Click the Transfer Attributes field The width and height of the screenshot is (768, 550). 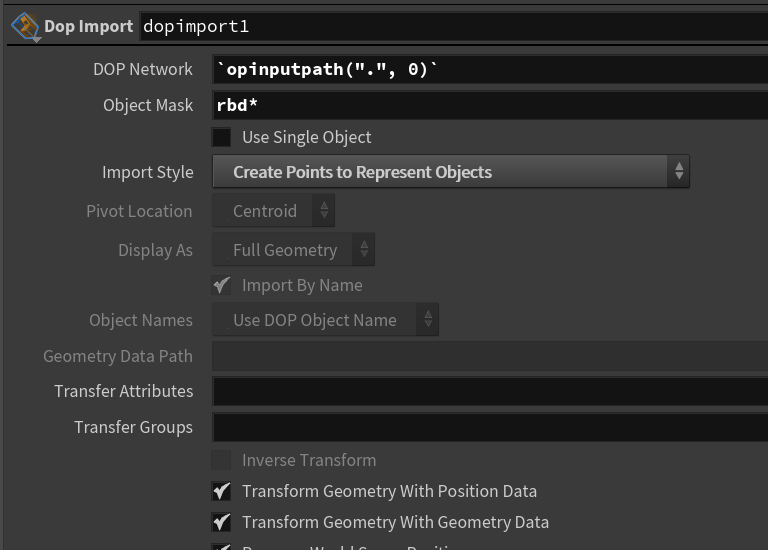click(x=490, y=391)
